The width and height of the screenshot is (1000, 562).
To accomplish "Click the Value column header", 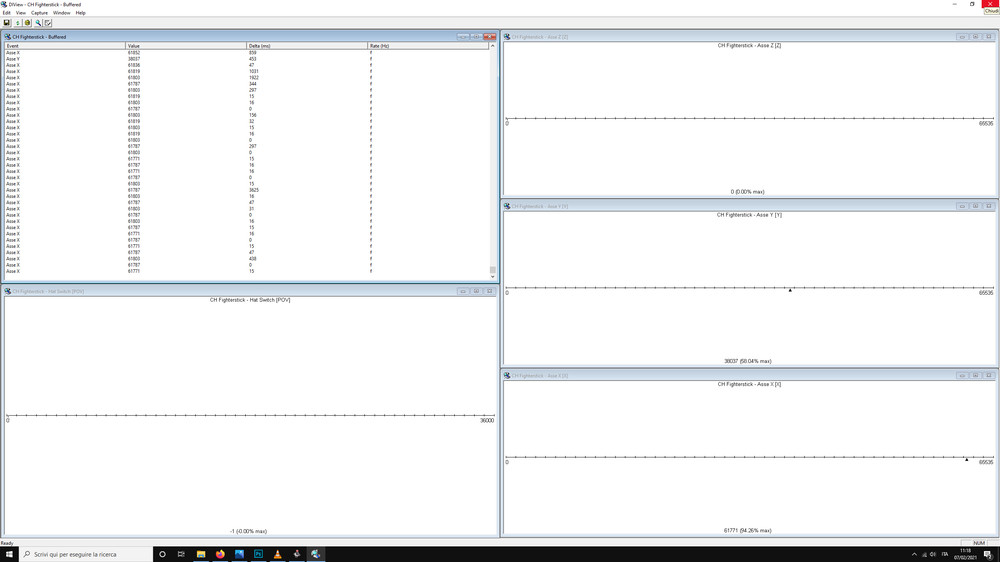I will click(x=186, y=46).
